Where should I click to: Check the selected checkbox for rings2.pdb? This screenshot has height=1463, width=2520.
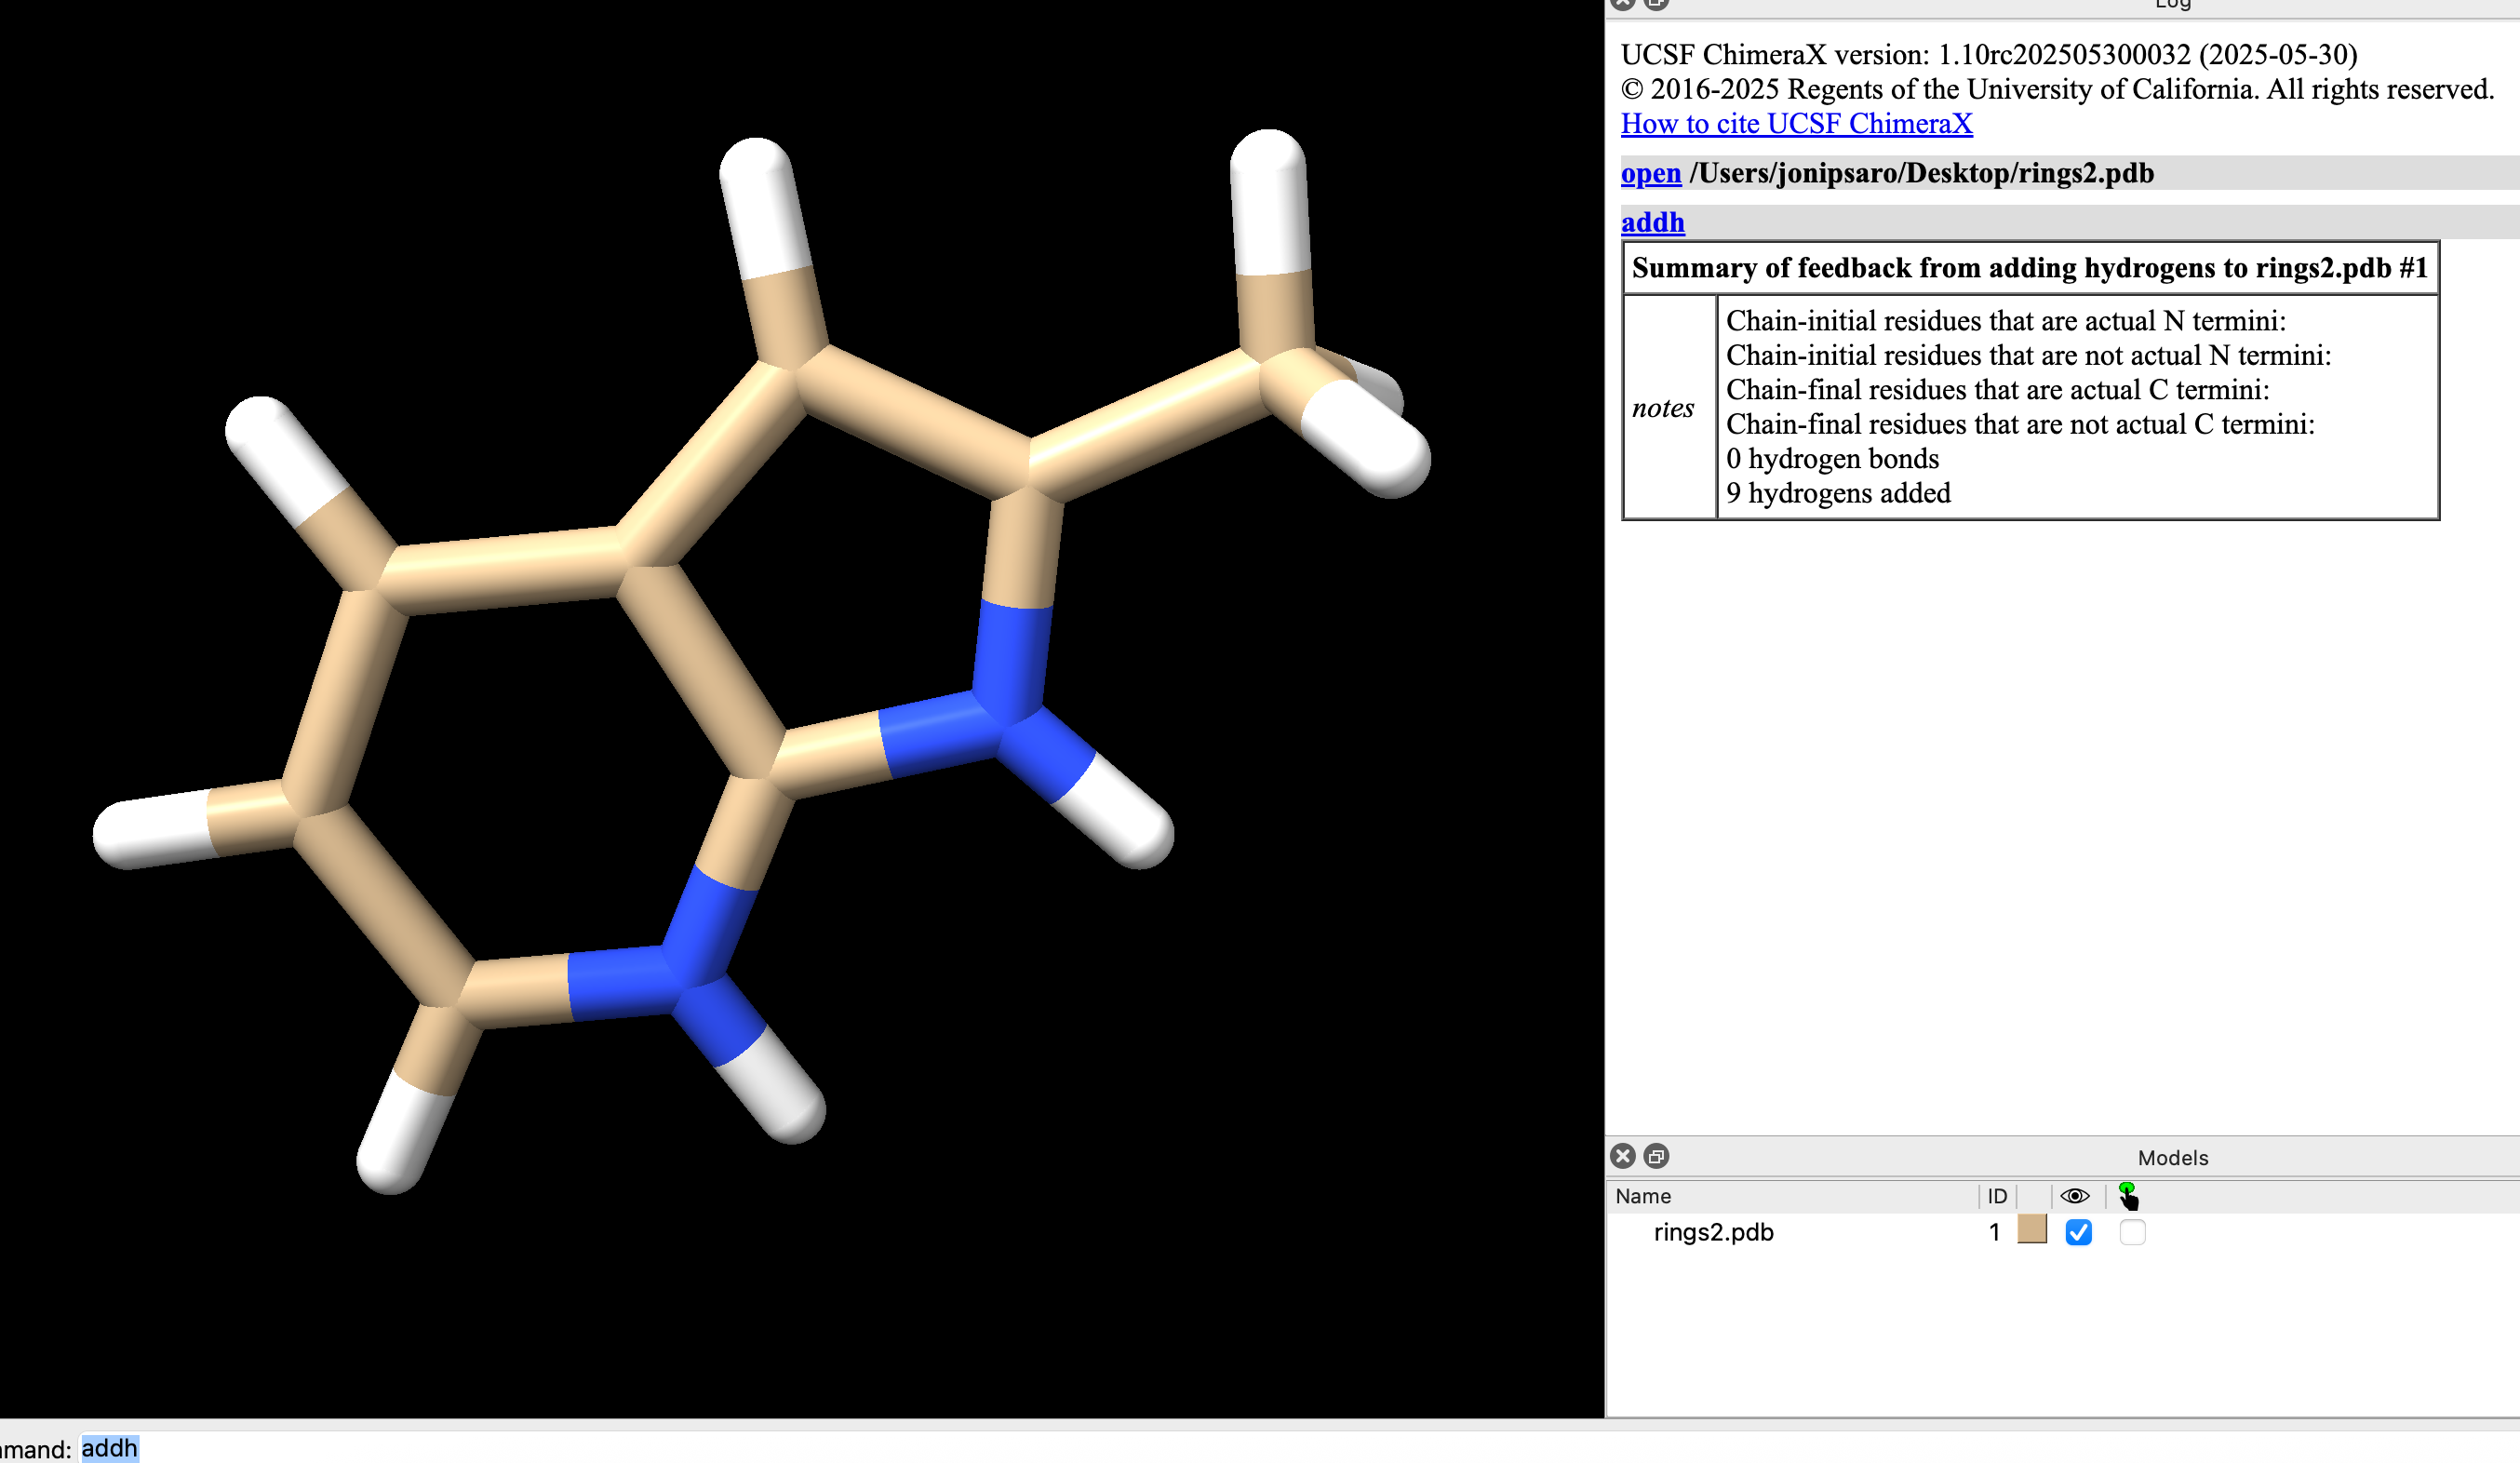coord(2132,1232)
